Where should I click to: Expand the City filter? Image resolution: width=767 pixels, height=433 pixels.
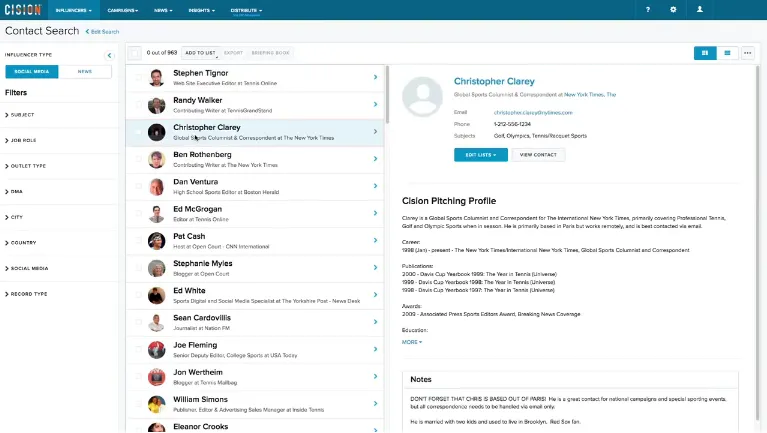click(x=14, y=217)
